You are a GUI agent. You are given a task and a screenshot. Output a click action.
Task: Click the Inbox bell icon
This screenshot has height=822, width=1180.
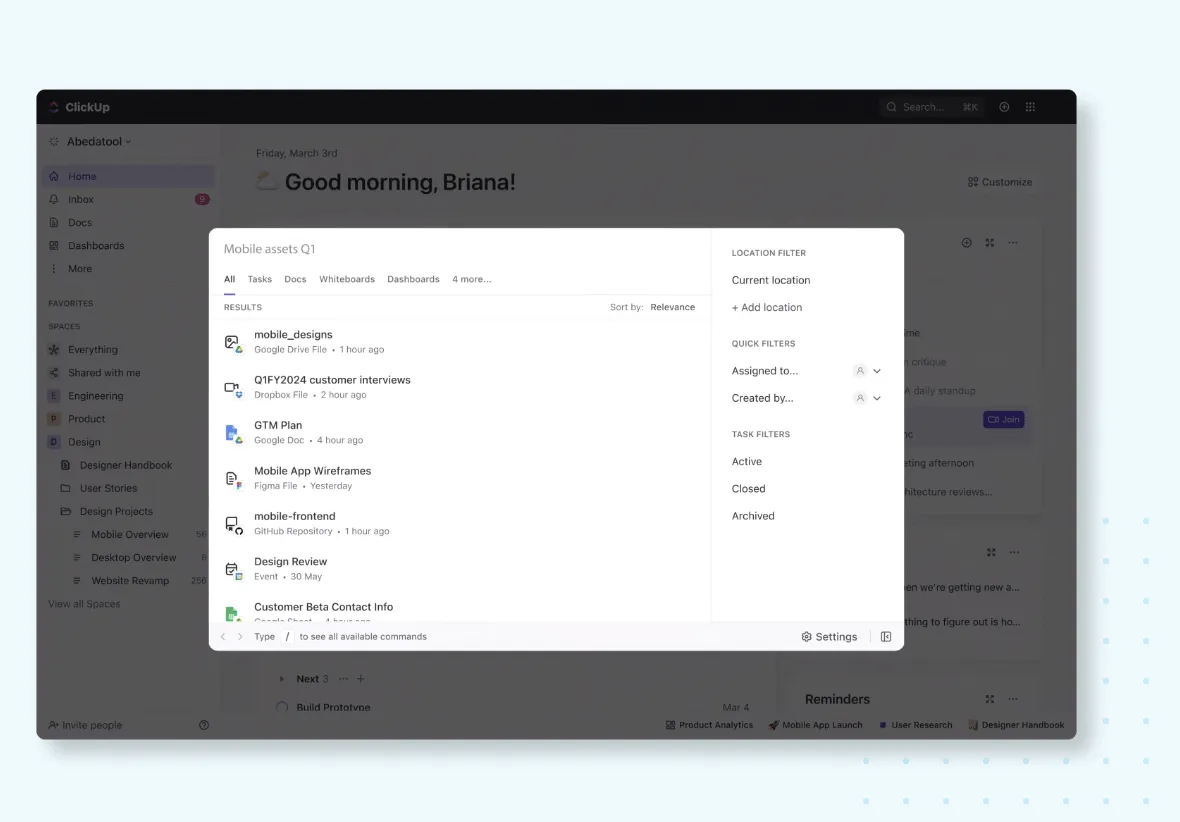coord(54,199)
